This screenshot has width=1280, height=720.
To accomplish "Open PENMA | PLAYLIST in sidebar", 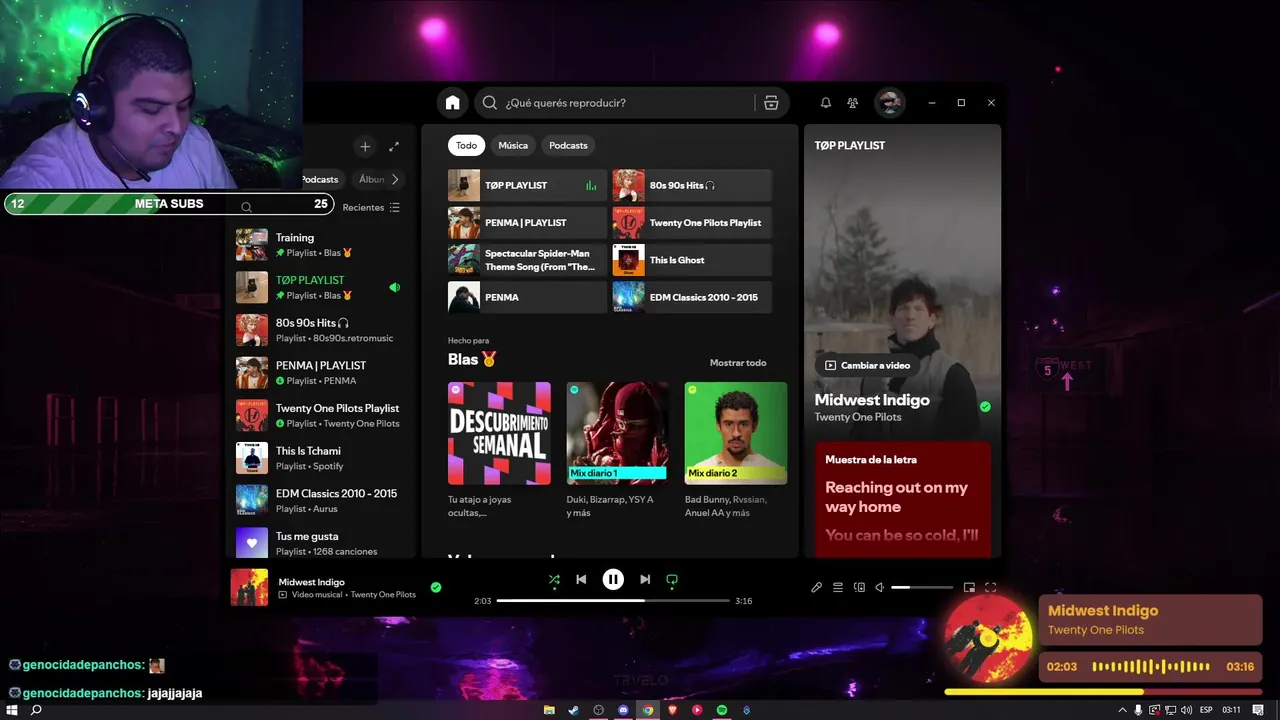I will (321, 373).
